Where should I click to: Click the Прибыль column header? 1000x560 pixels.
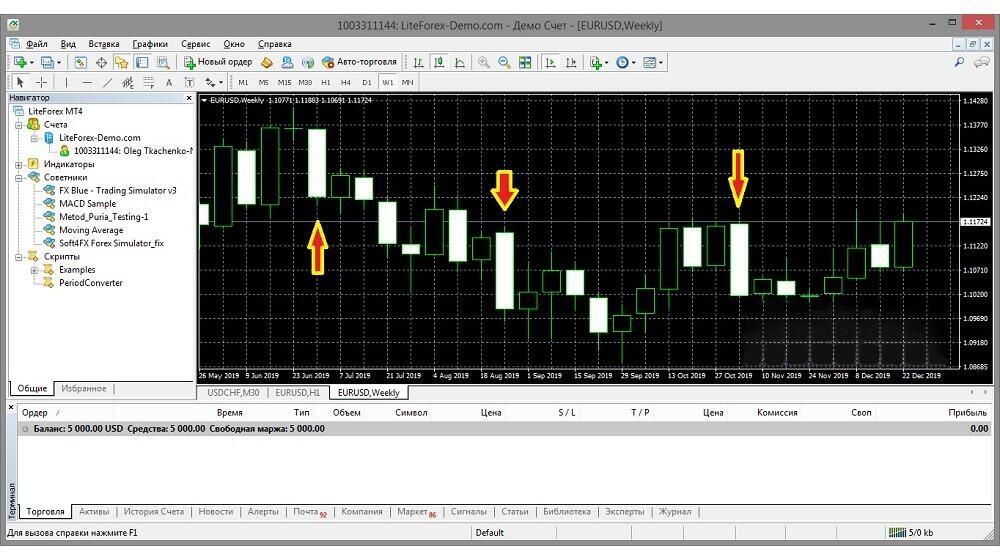(967, 412)
